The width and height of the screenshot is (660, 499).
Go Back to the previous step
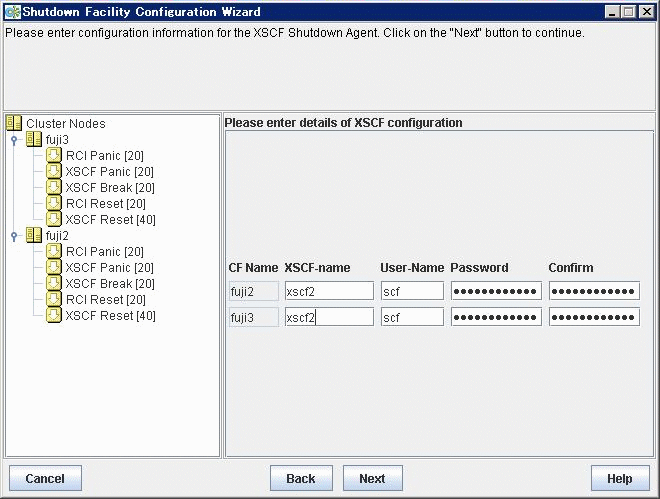[x=301, y=478]
